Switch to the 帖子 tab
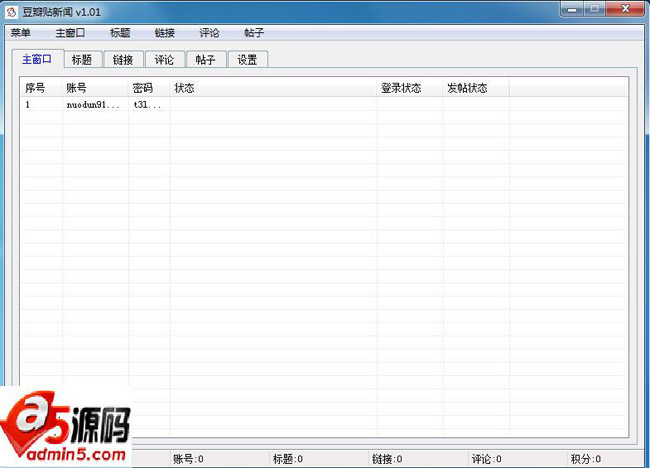 pyautogui.click(x=206, y=60)
